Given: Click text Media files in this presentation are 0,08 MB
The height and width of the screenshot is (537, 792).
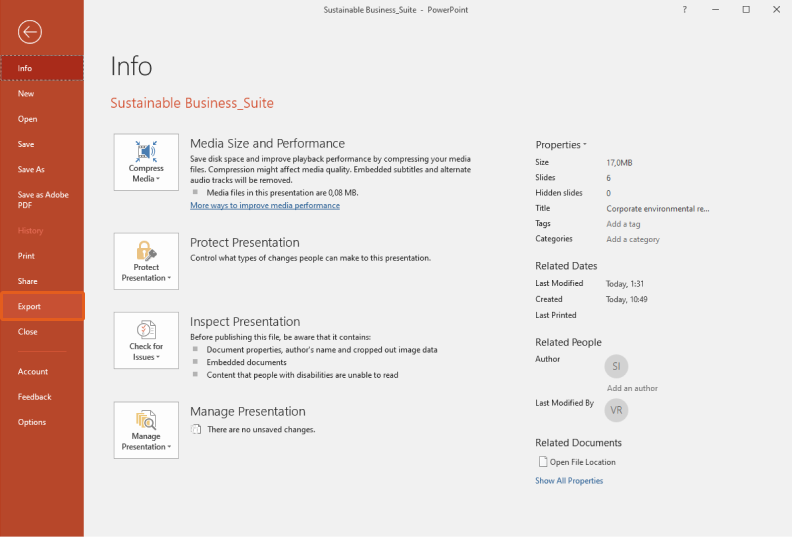Looking at the screenshot, I should point(282,192).
